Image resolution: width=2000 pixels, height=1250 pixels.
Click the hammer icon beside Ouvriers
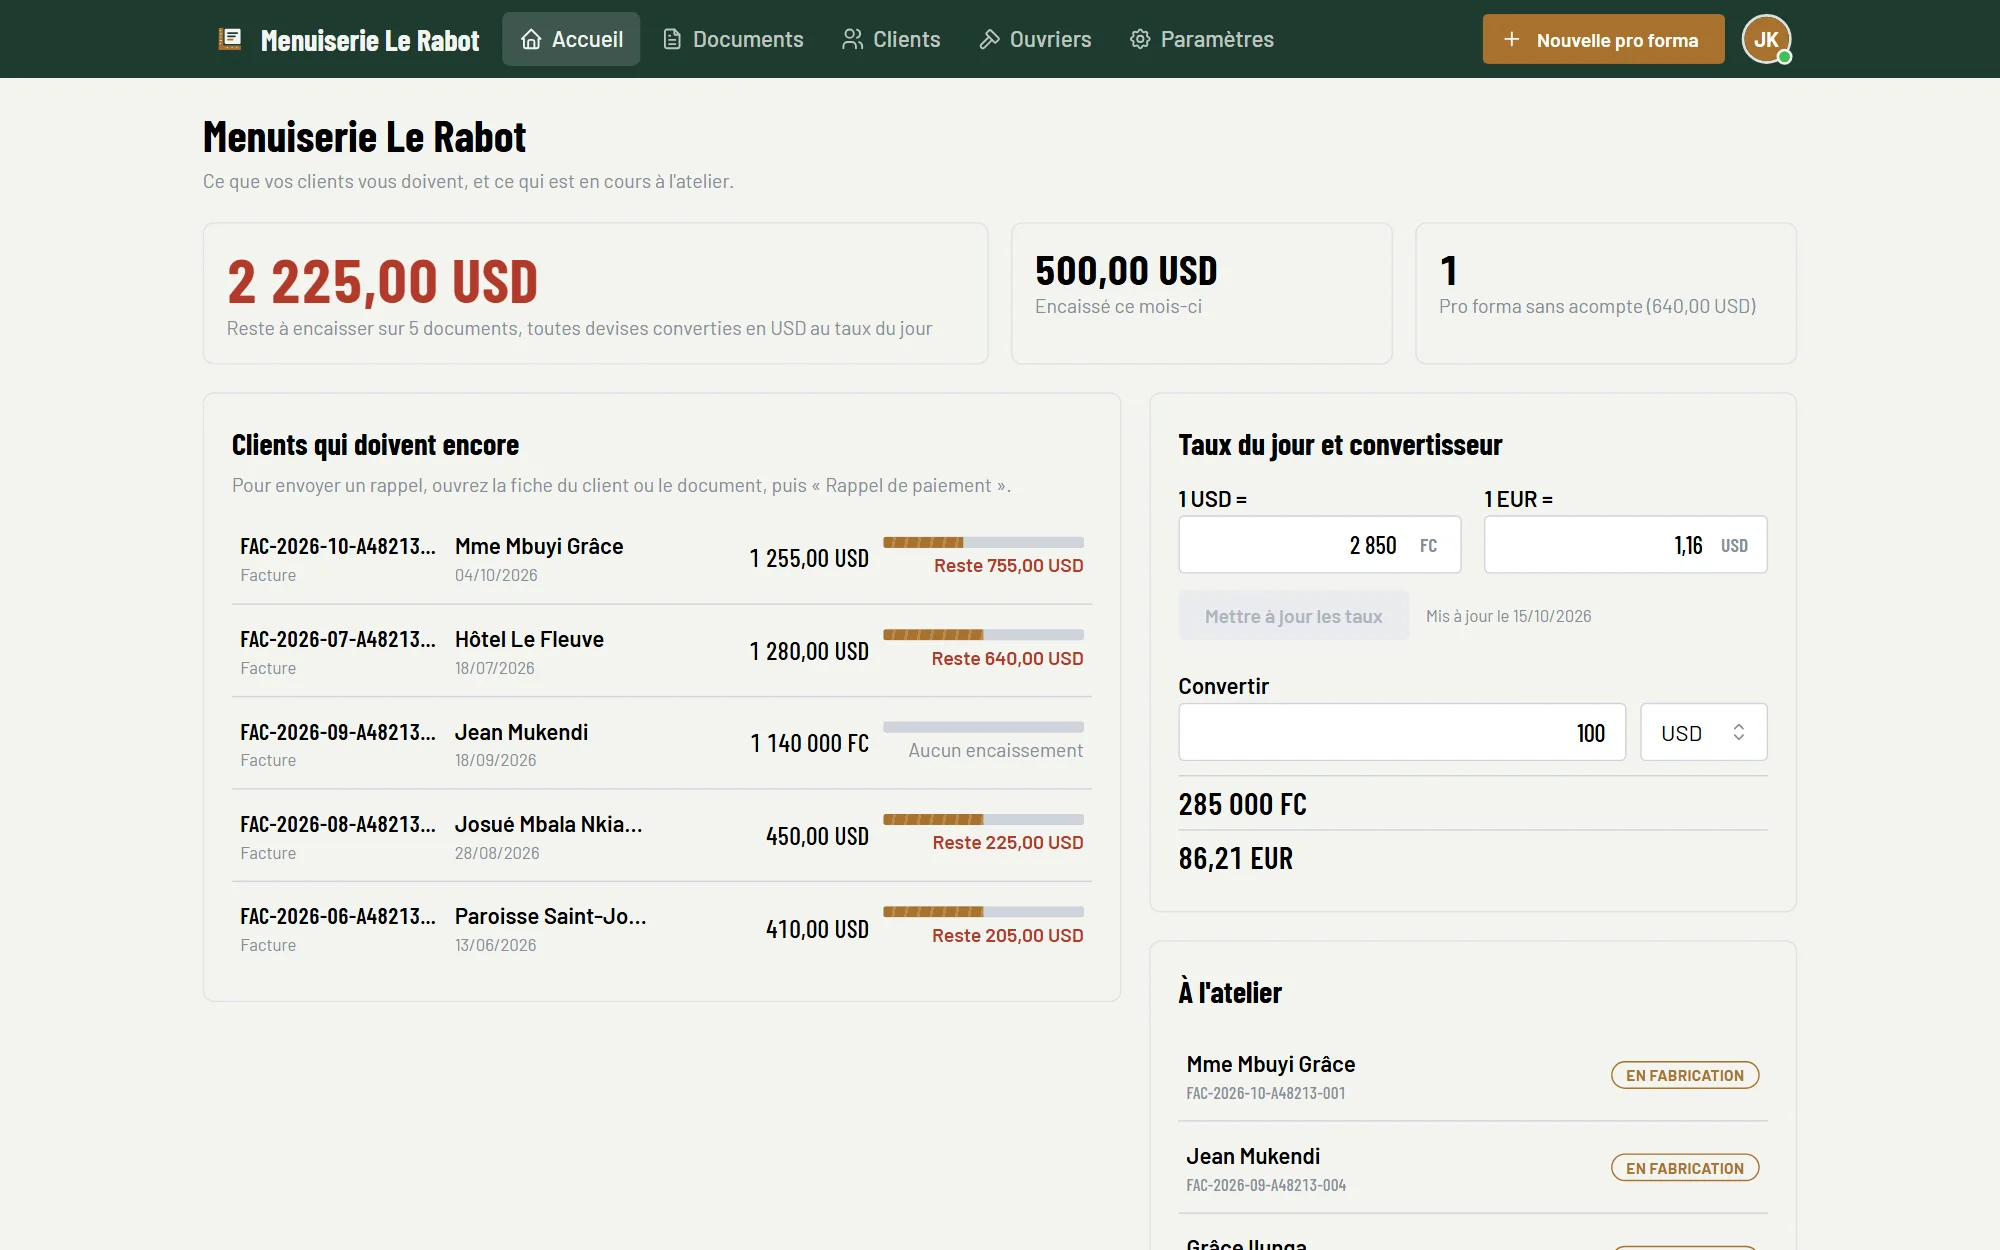tap(989, 39)
